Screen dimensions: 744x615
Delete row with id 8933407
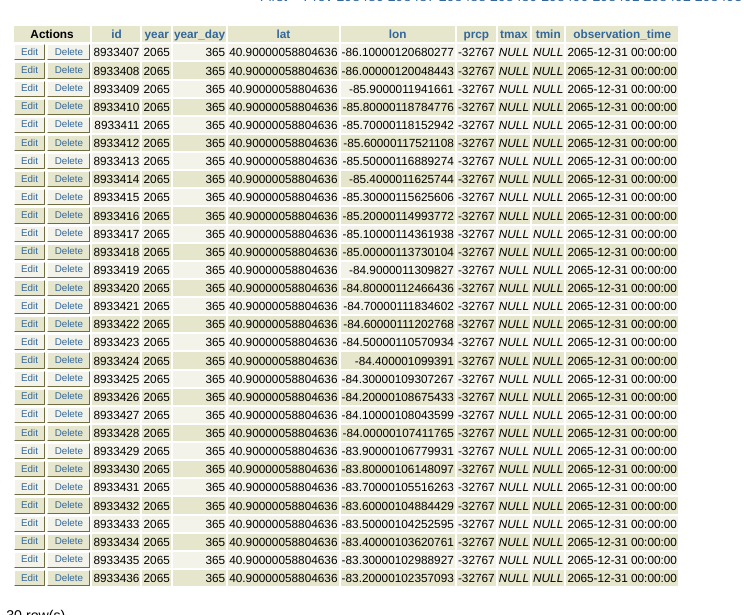[x=69, y=52]
